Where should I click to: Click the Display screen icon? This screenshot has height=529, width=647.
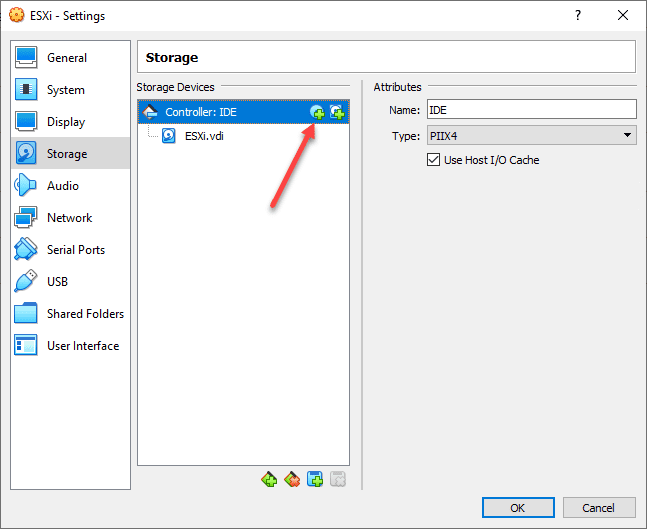[26, 121]
